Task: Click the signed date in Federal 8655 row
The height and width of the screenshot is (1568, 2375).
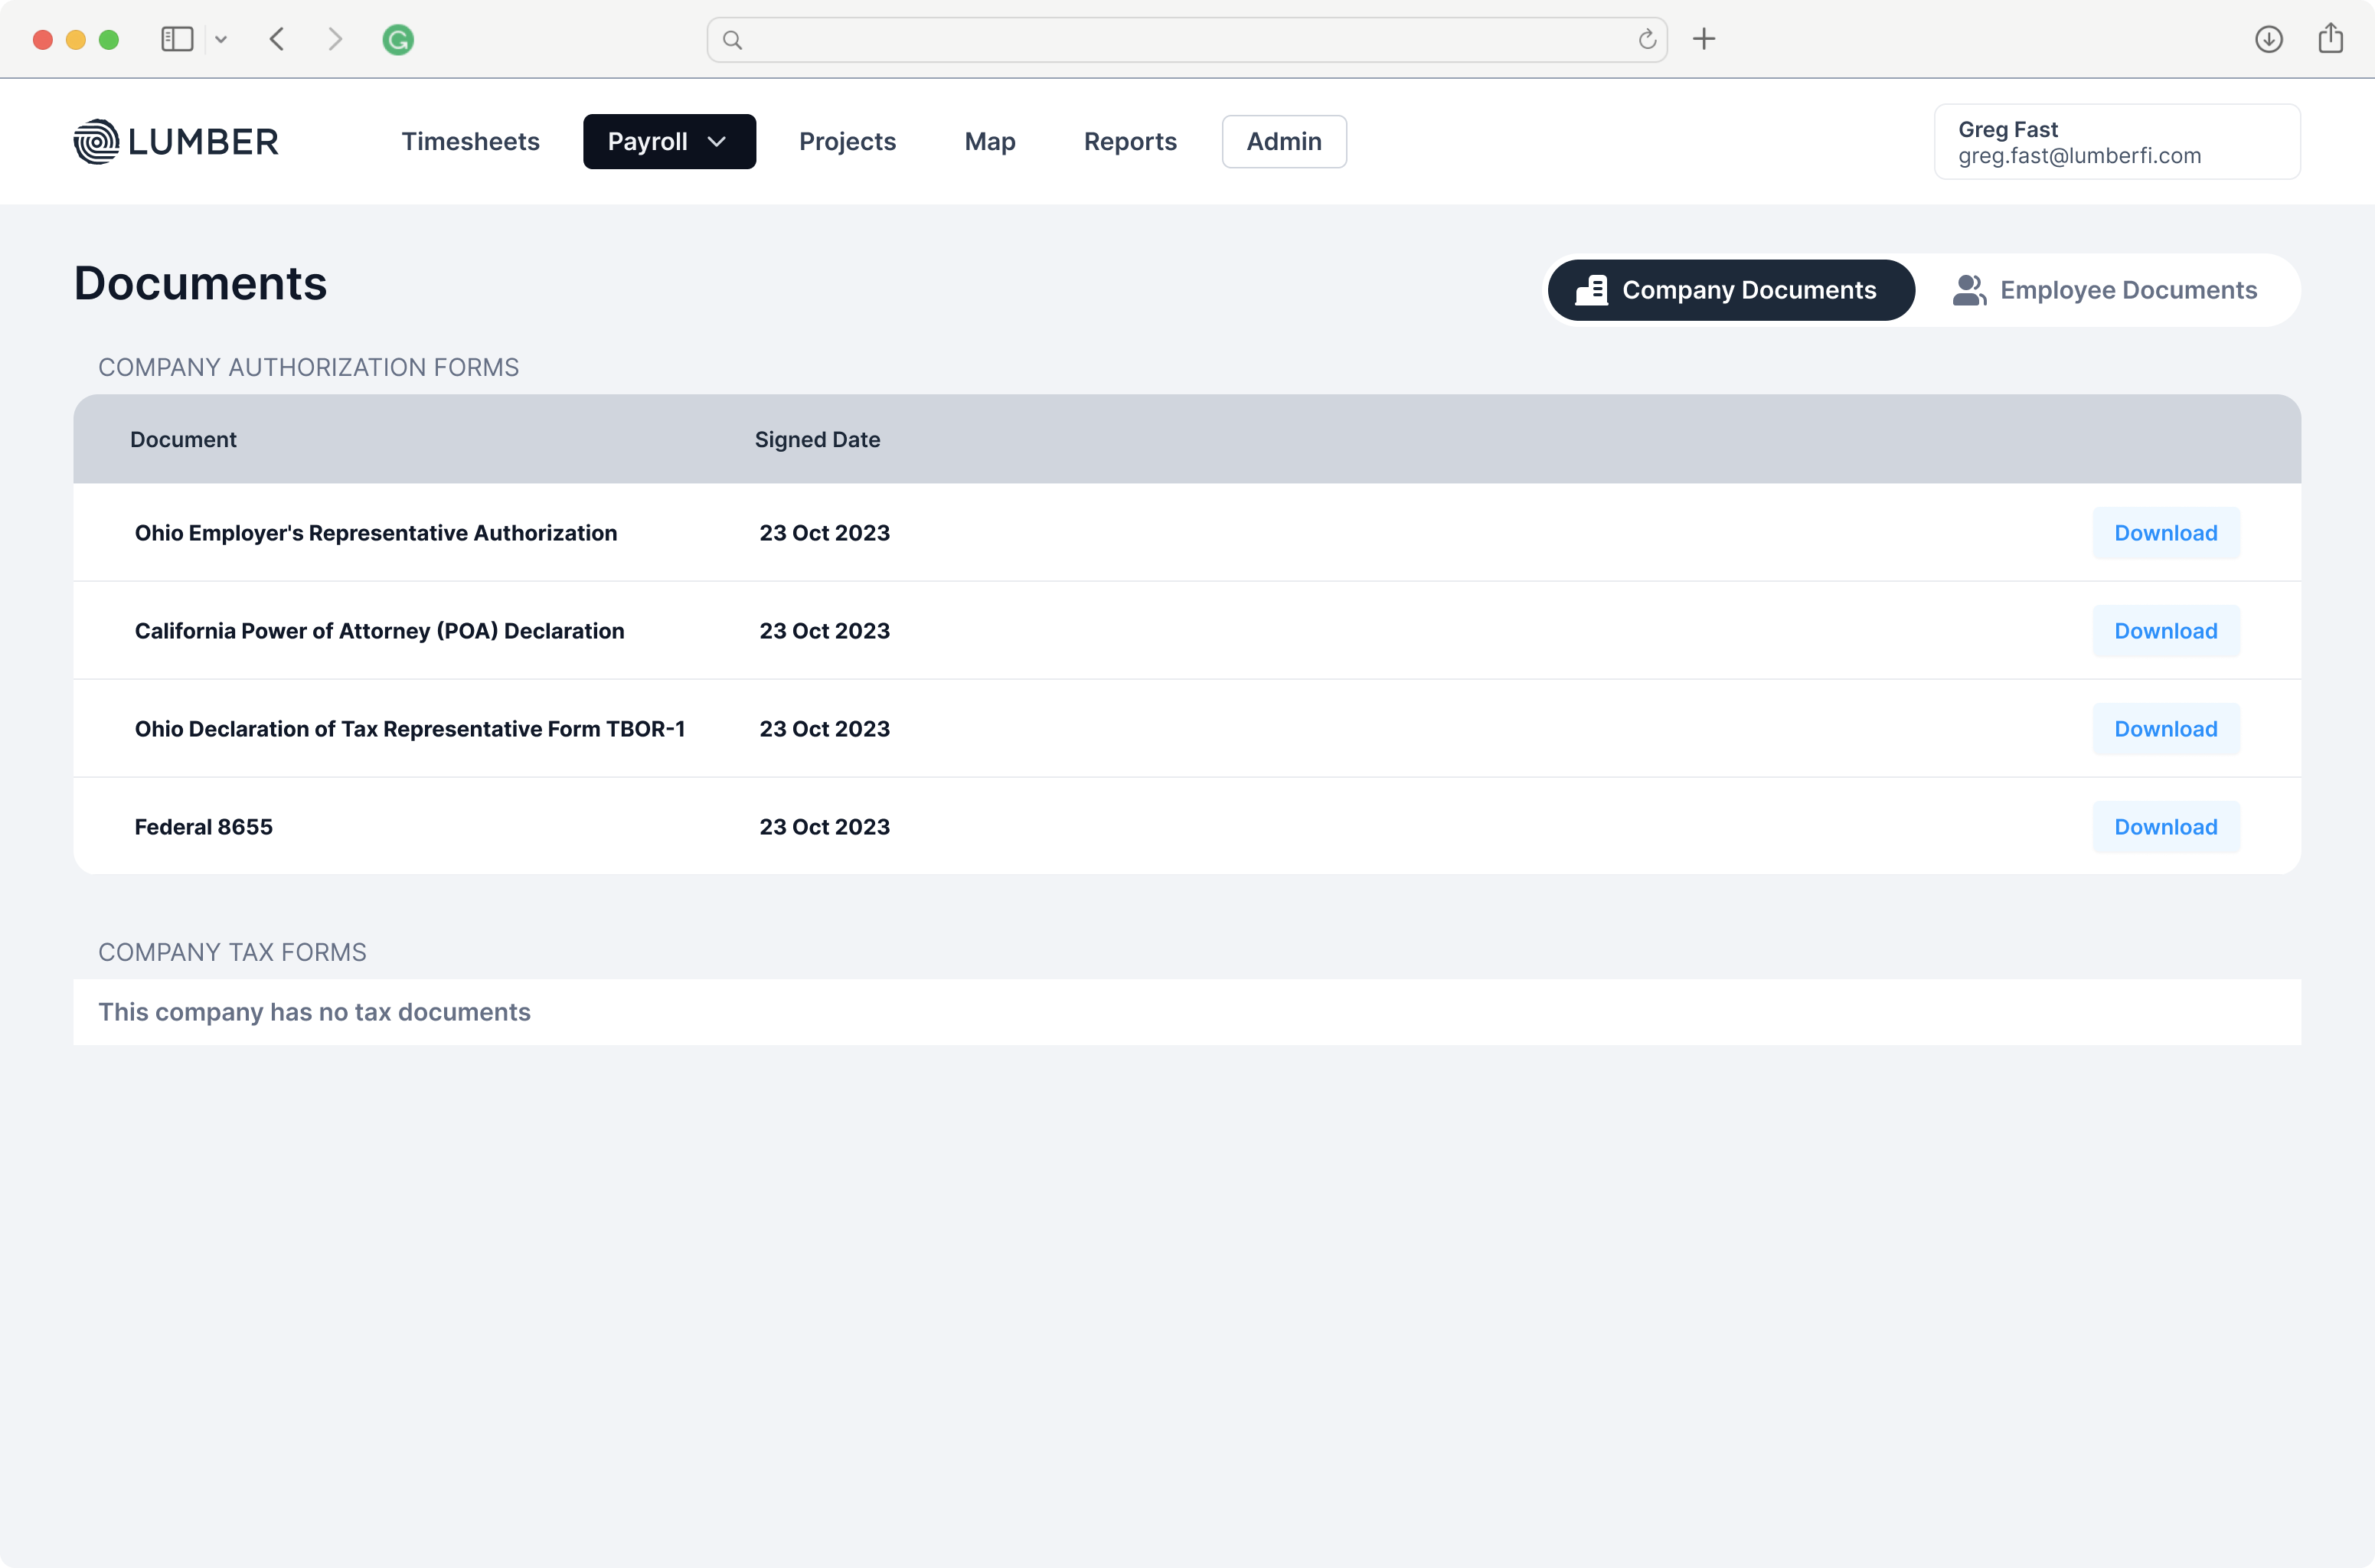Action: coord(824,827)
